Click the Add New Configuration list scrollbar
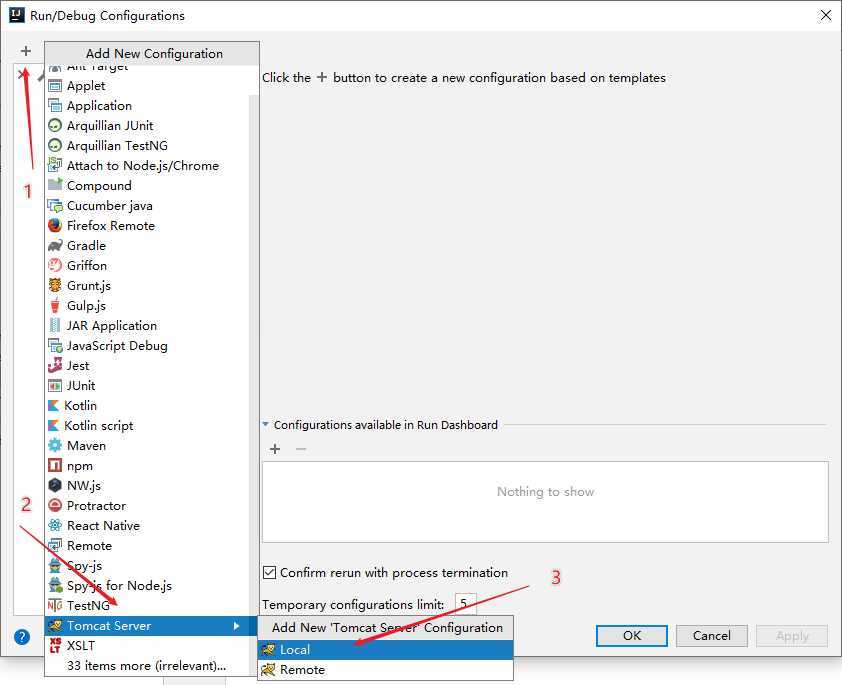Screen dimensions: 842x685 (254, 354)
